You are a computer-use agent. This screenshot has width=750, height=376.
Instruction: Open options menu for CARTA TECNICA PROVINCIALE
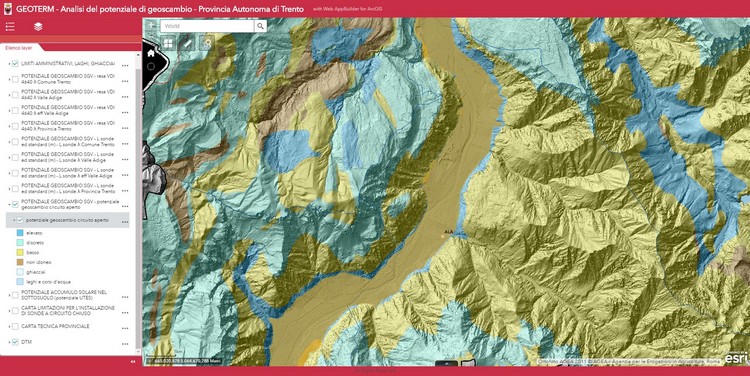point(125,329)
